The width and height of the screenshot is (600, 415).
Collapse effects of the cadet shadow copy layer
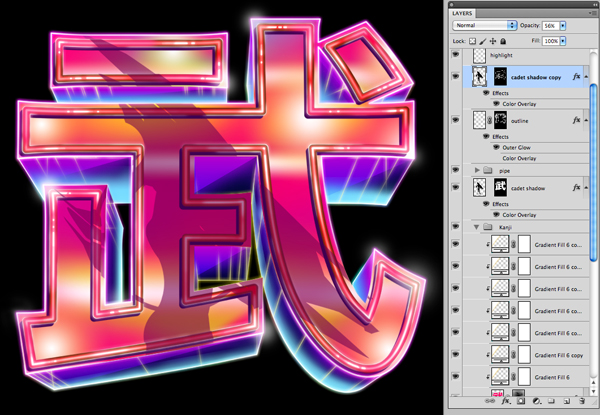(x=586, y=77)
